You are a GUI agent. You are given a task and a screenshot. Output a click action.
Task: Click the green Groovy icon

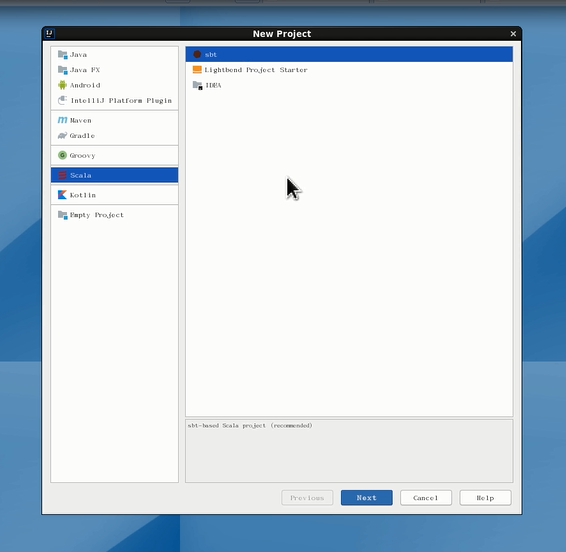(62, 155)
